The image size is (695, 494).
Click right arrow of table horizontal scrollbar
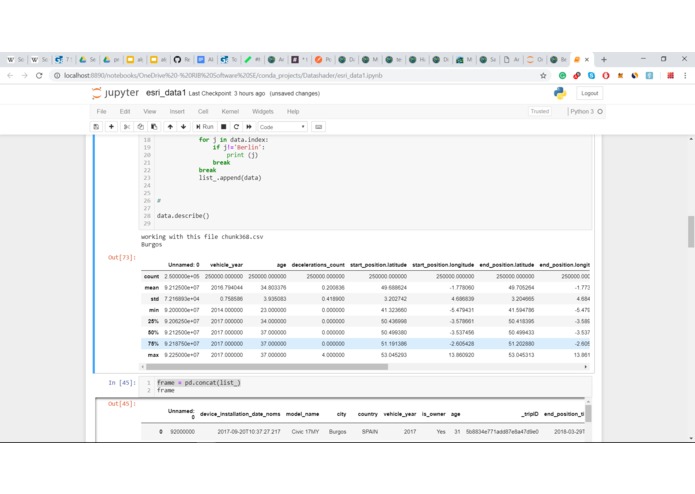(x=586, y=367)
